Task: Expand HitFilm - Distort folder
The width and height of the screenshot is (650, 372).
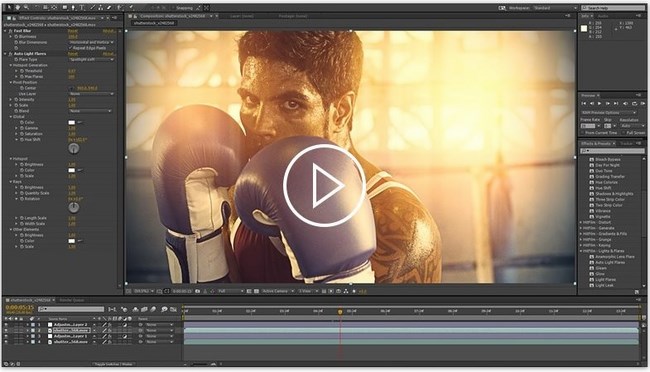Action: pyautogui.click(x=581, y=222)
